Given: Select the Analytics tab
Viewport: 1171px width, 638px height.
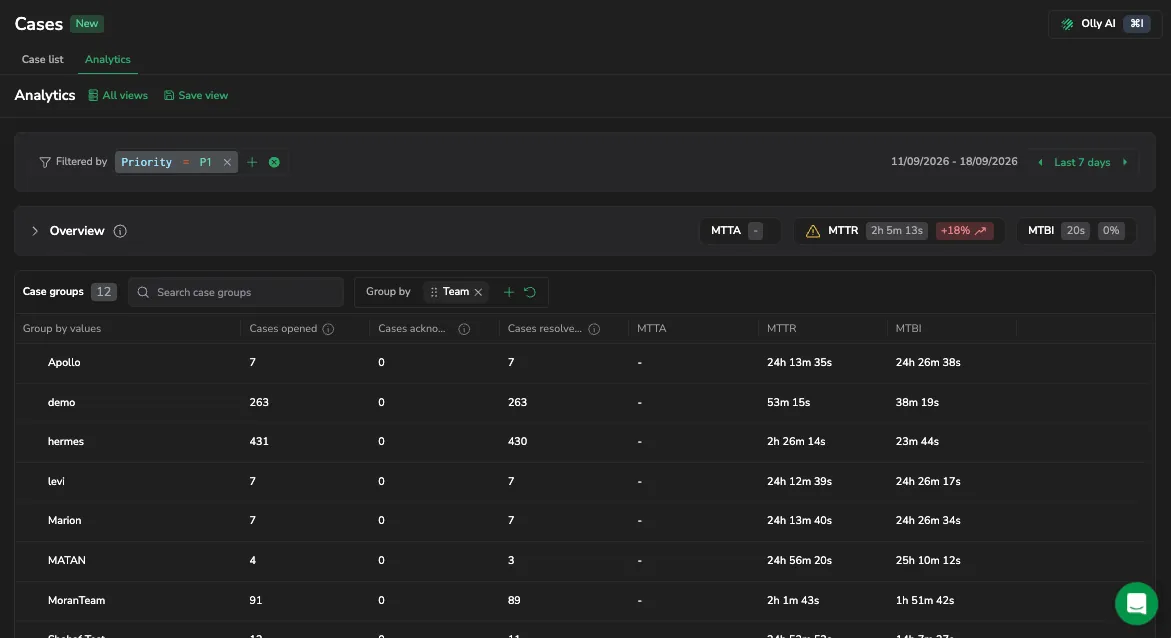Looking at the screenshot, I should [108, 60].
